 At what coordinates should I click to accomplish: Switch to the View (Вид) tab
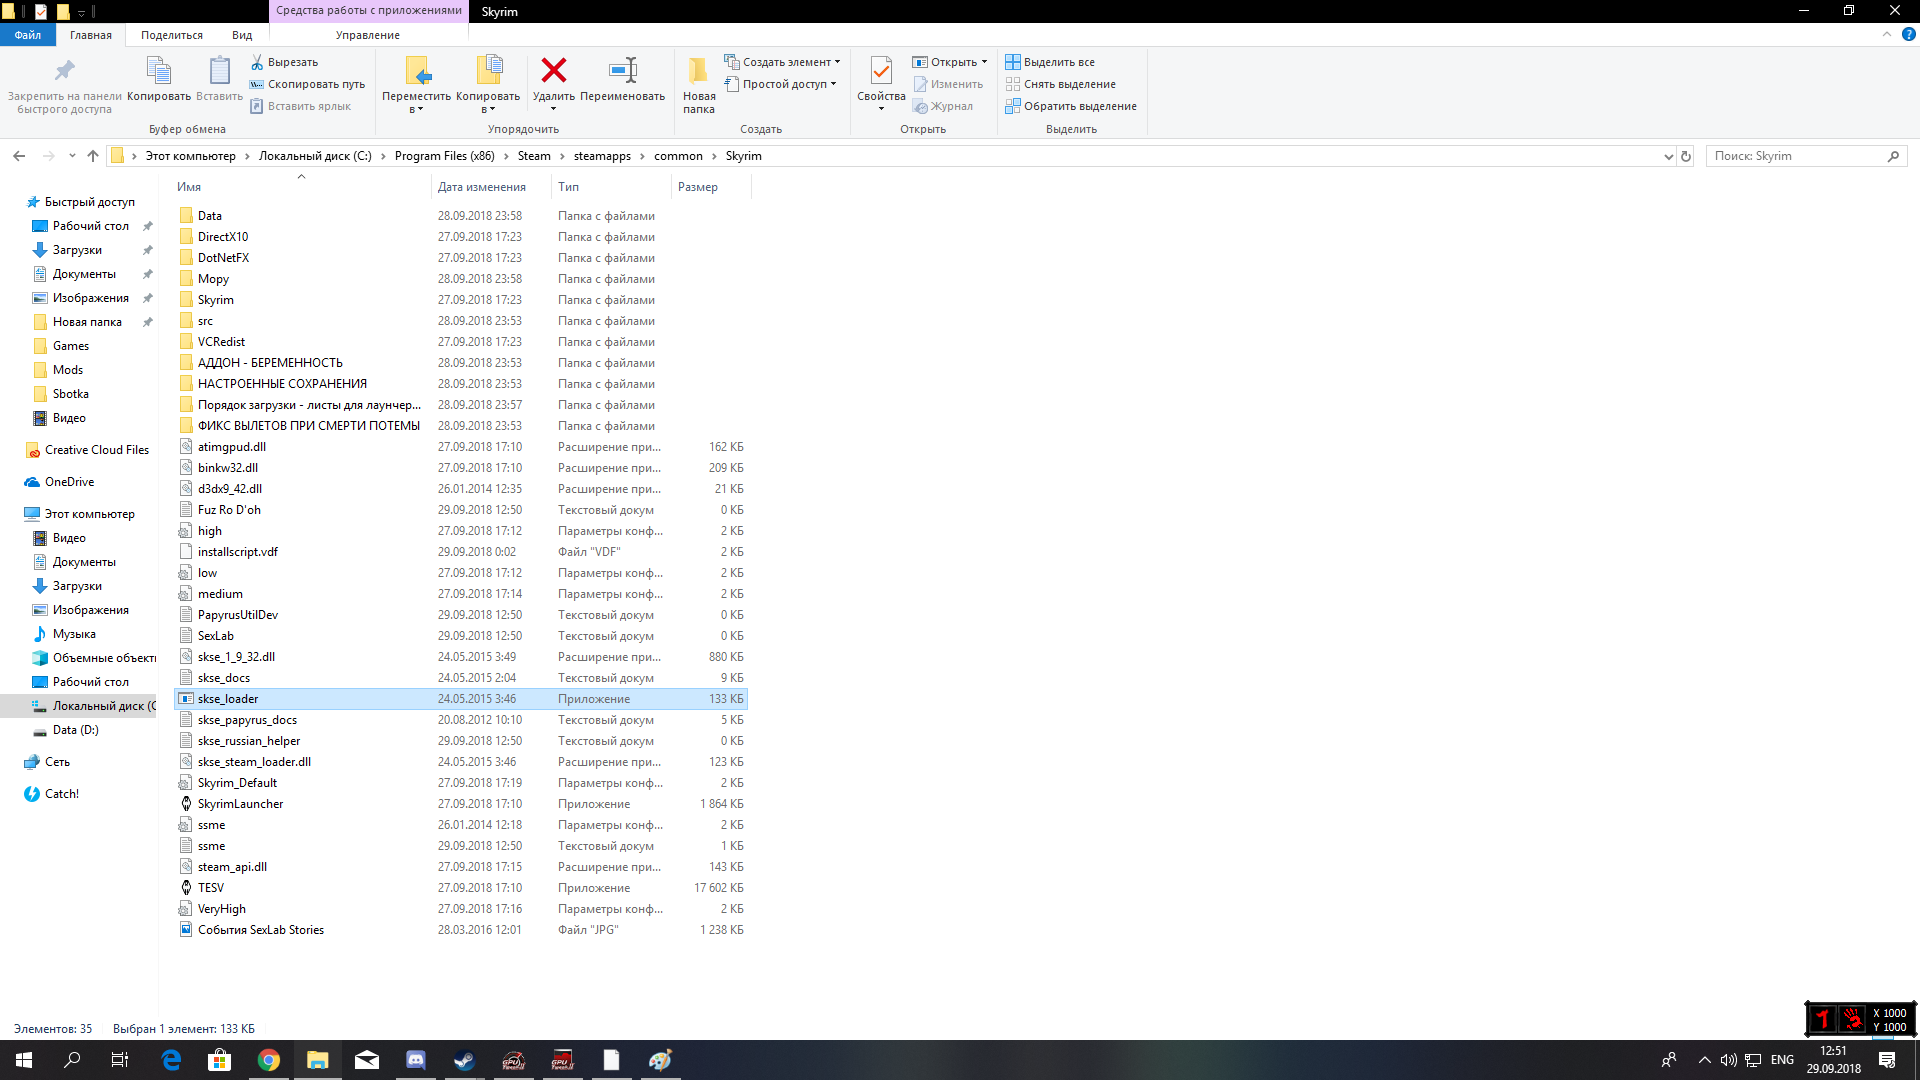point(242,35)
